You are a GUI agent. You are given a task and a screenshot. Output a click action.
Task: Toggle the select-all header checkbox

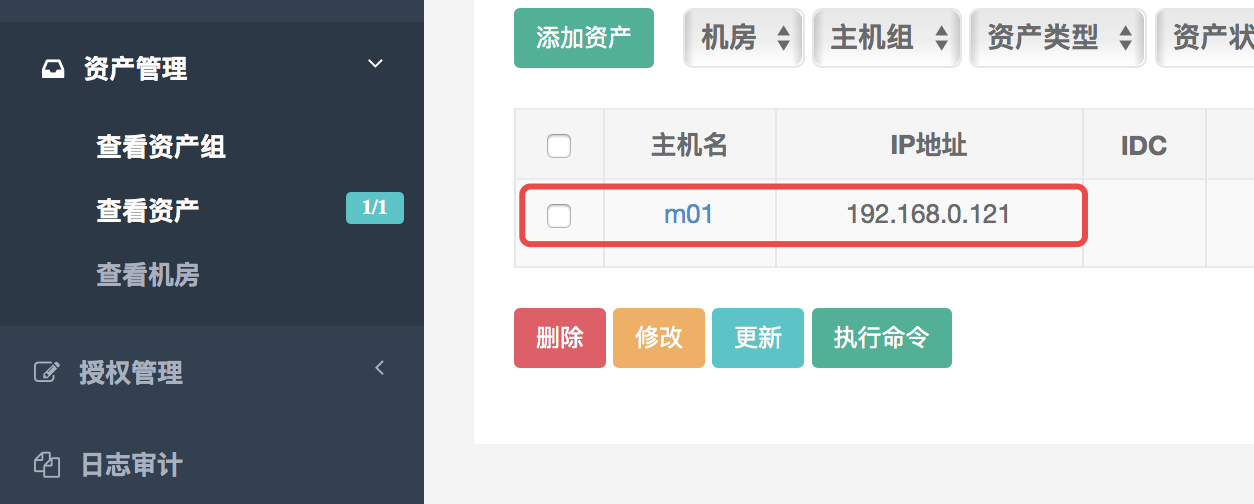click(559, 146)
